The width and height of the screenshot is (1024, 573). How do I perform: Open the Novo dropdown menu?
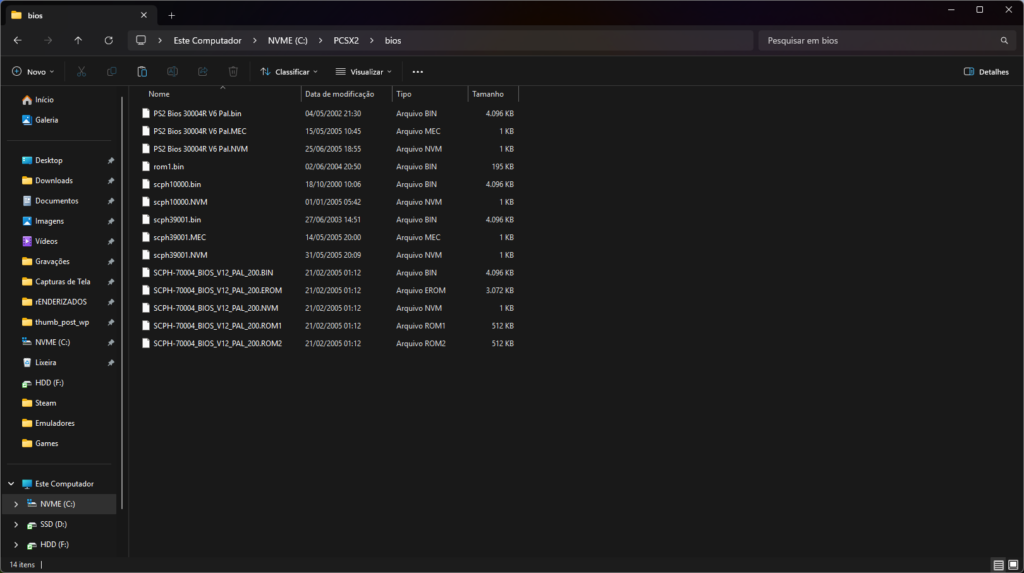click(x=33, y=72)
